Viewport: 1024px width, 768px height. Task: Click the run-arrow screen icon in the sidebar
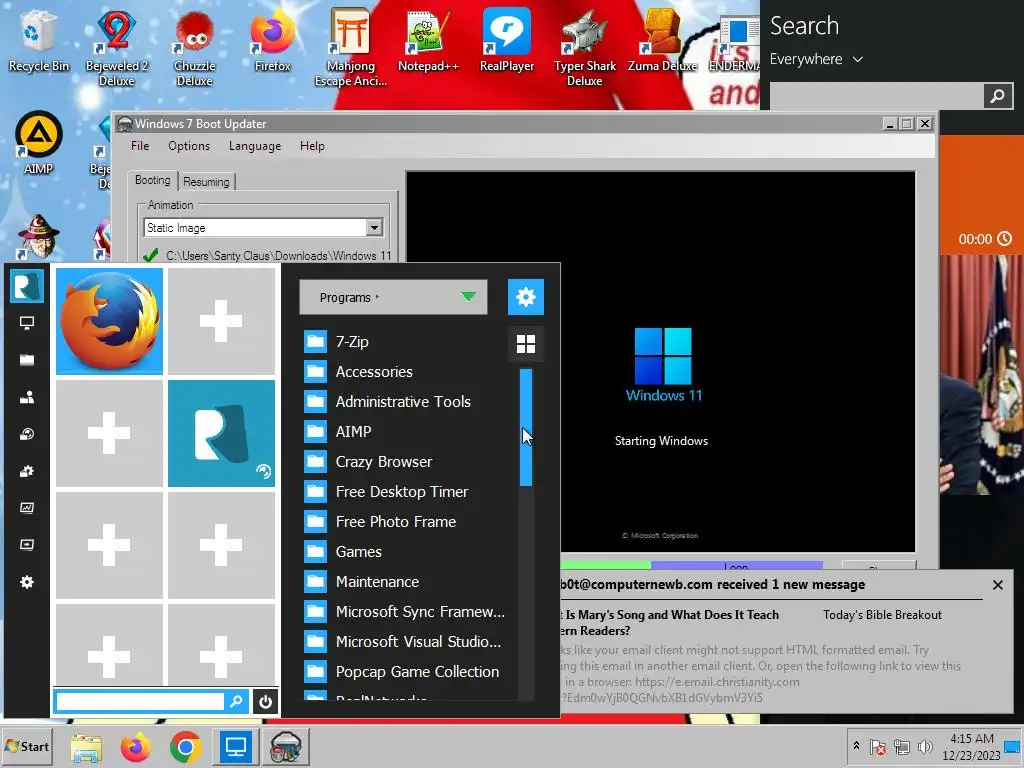pyautogui.click(x=27, y=545)
